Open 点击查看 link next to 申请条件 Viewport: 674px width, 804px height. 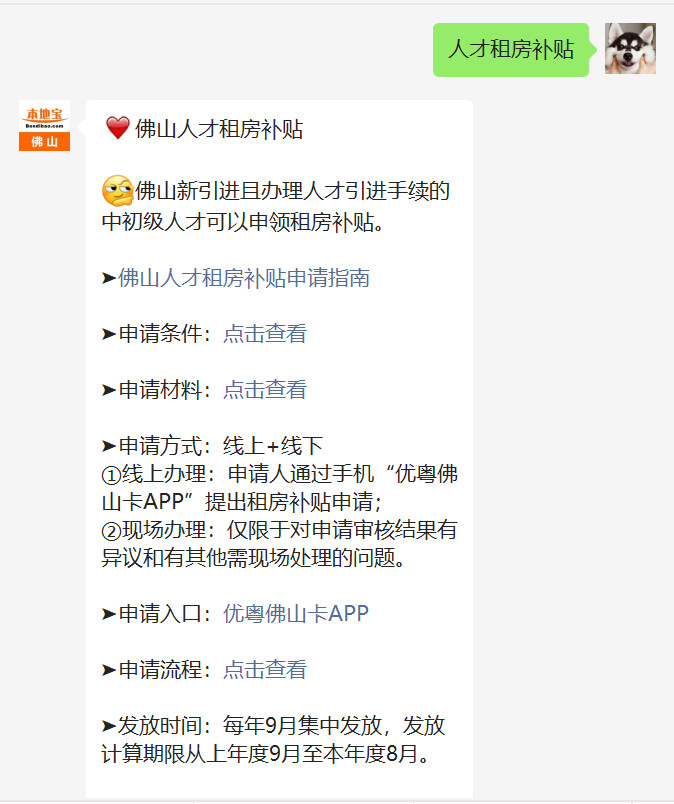click(x=265, y=334)
